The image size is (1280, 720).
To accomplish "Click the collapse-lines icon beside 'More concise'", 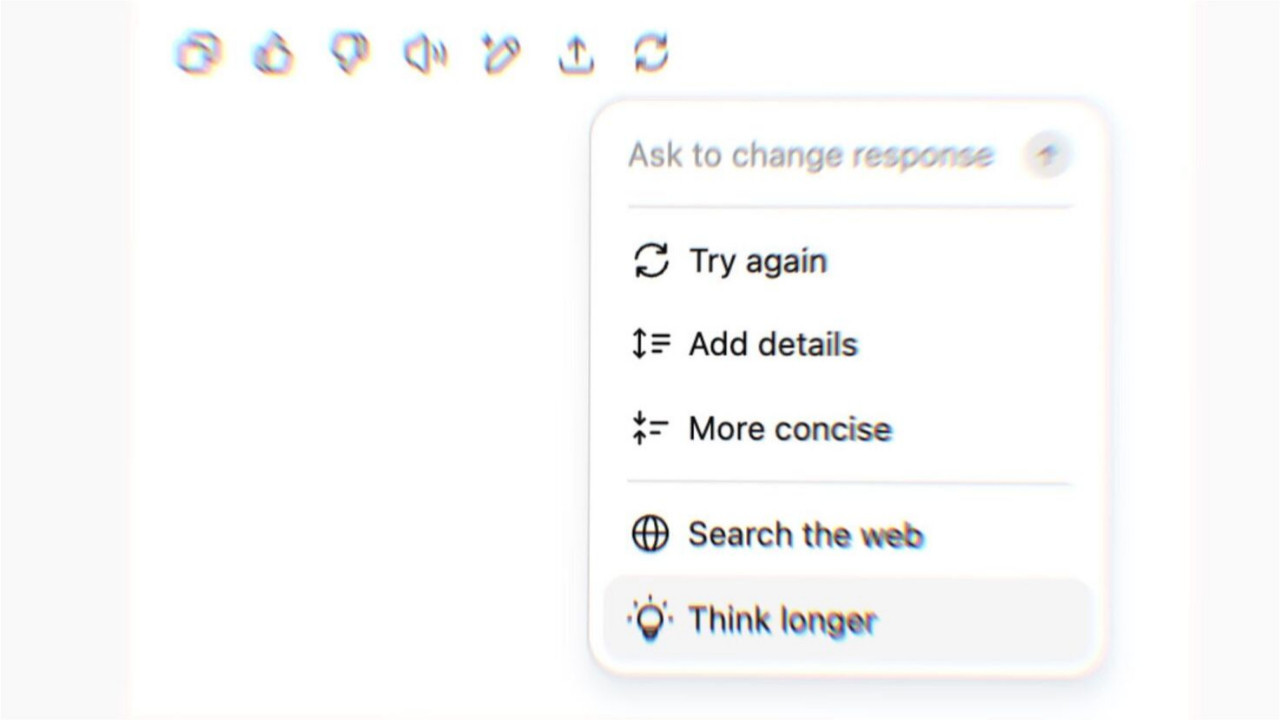I will (x=651, y=429).
